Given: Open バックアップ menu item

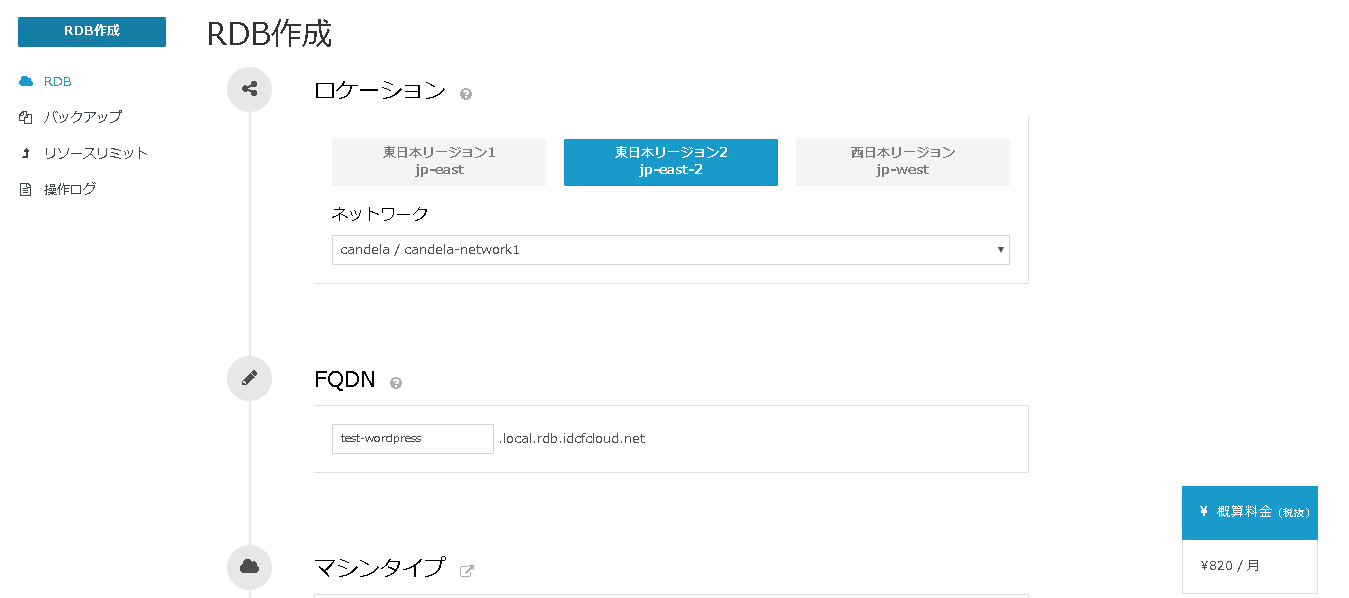Looking at the screenshot, I should coord(83,117).
